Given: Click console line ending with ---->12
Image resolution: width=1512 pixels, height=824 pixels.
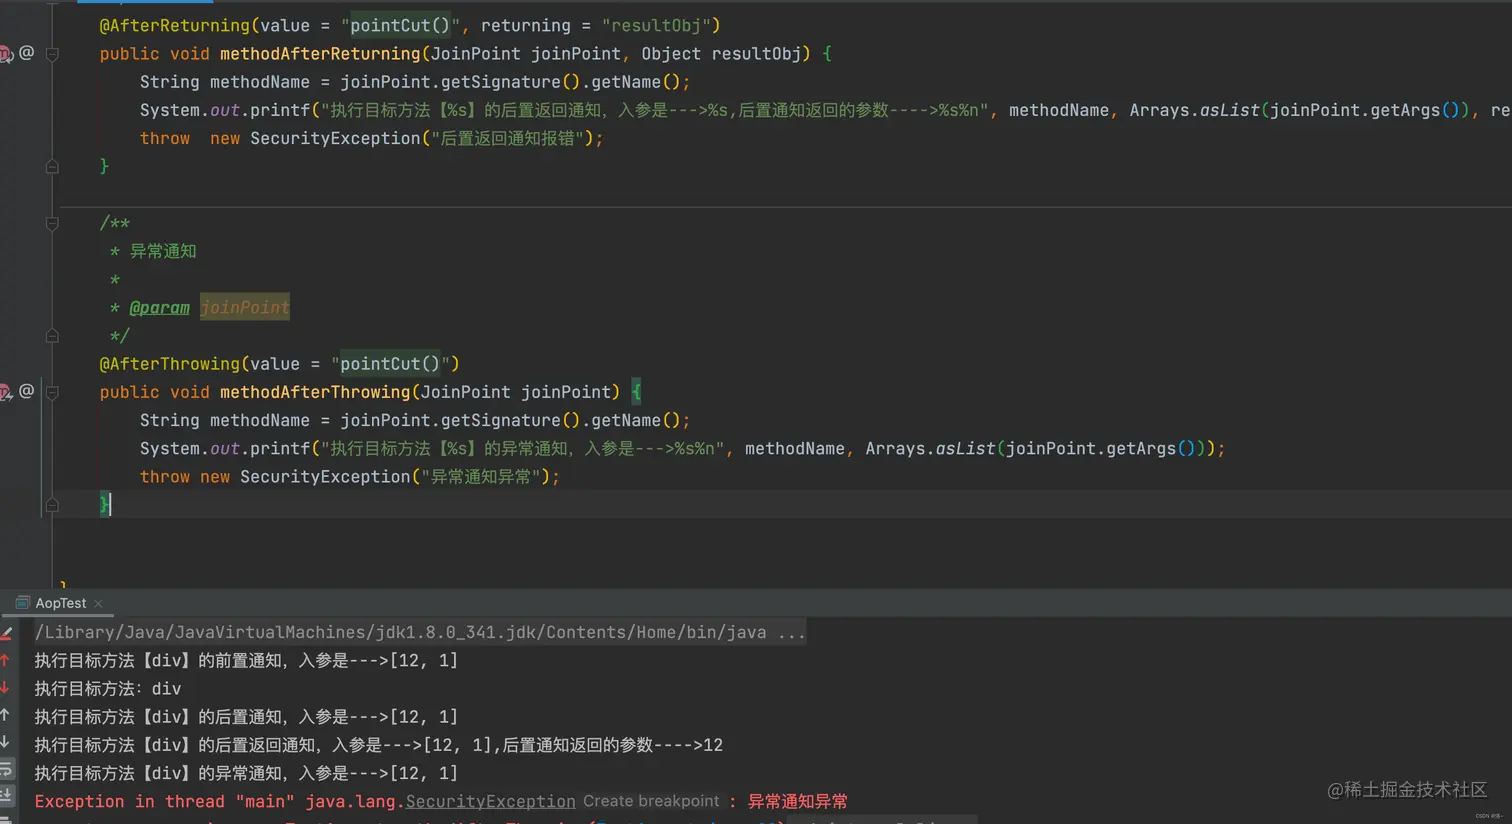Looking at the screenshot, I should [x=379, y=745].
